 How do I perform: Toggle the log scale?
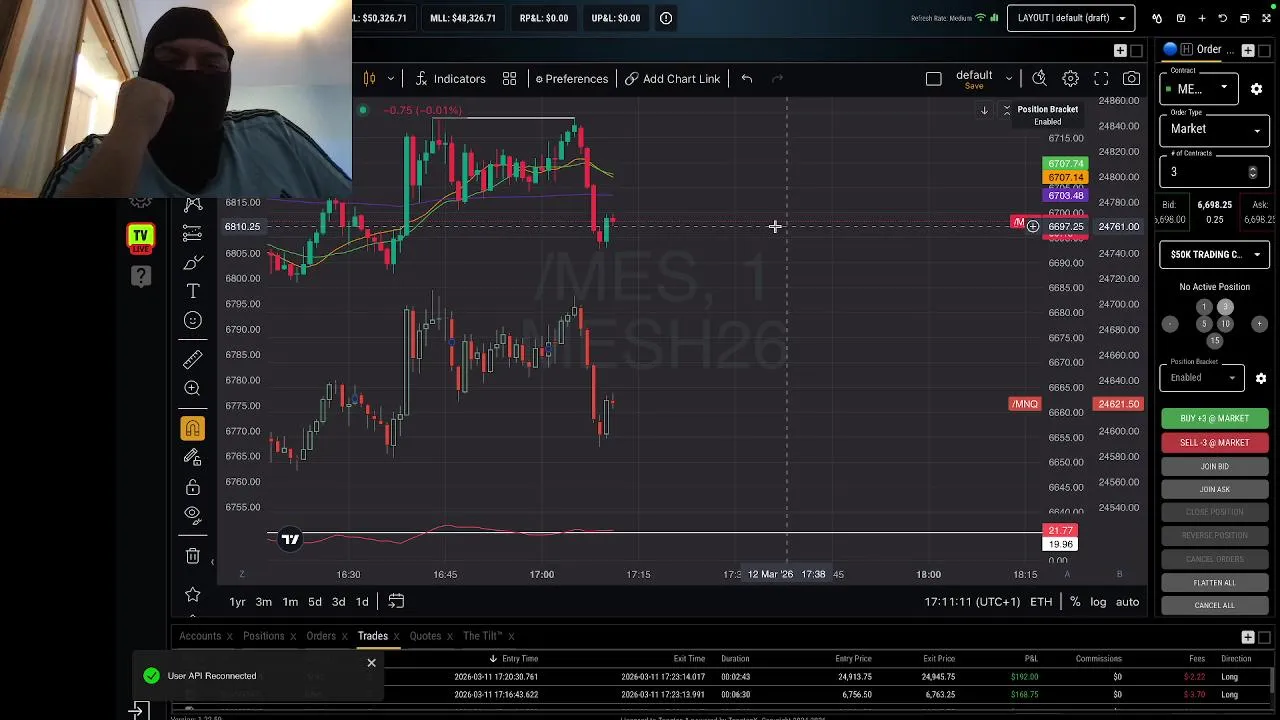point(1098,602)
